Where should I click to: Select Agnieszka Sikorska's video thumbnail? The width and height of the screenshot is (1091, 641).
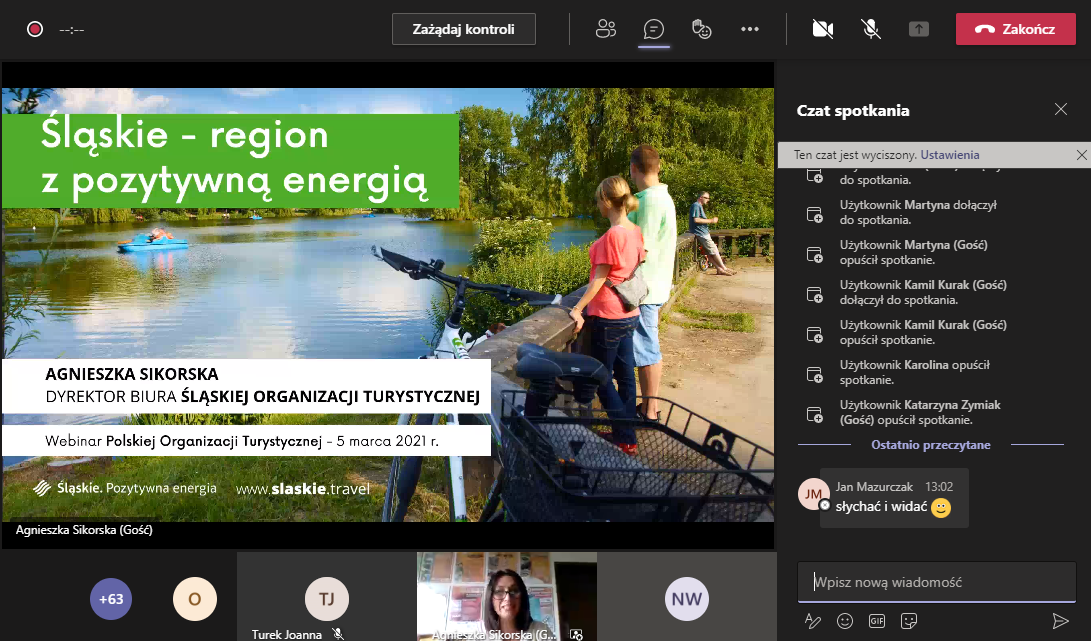tap(506, 596)
